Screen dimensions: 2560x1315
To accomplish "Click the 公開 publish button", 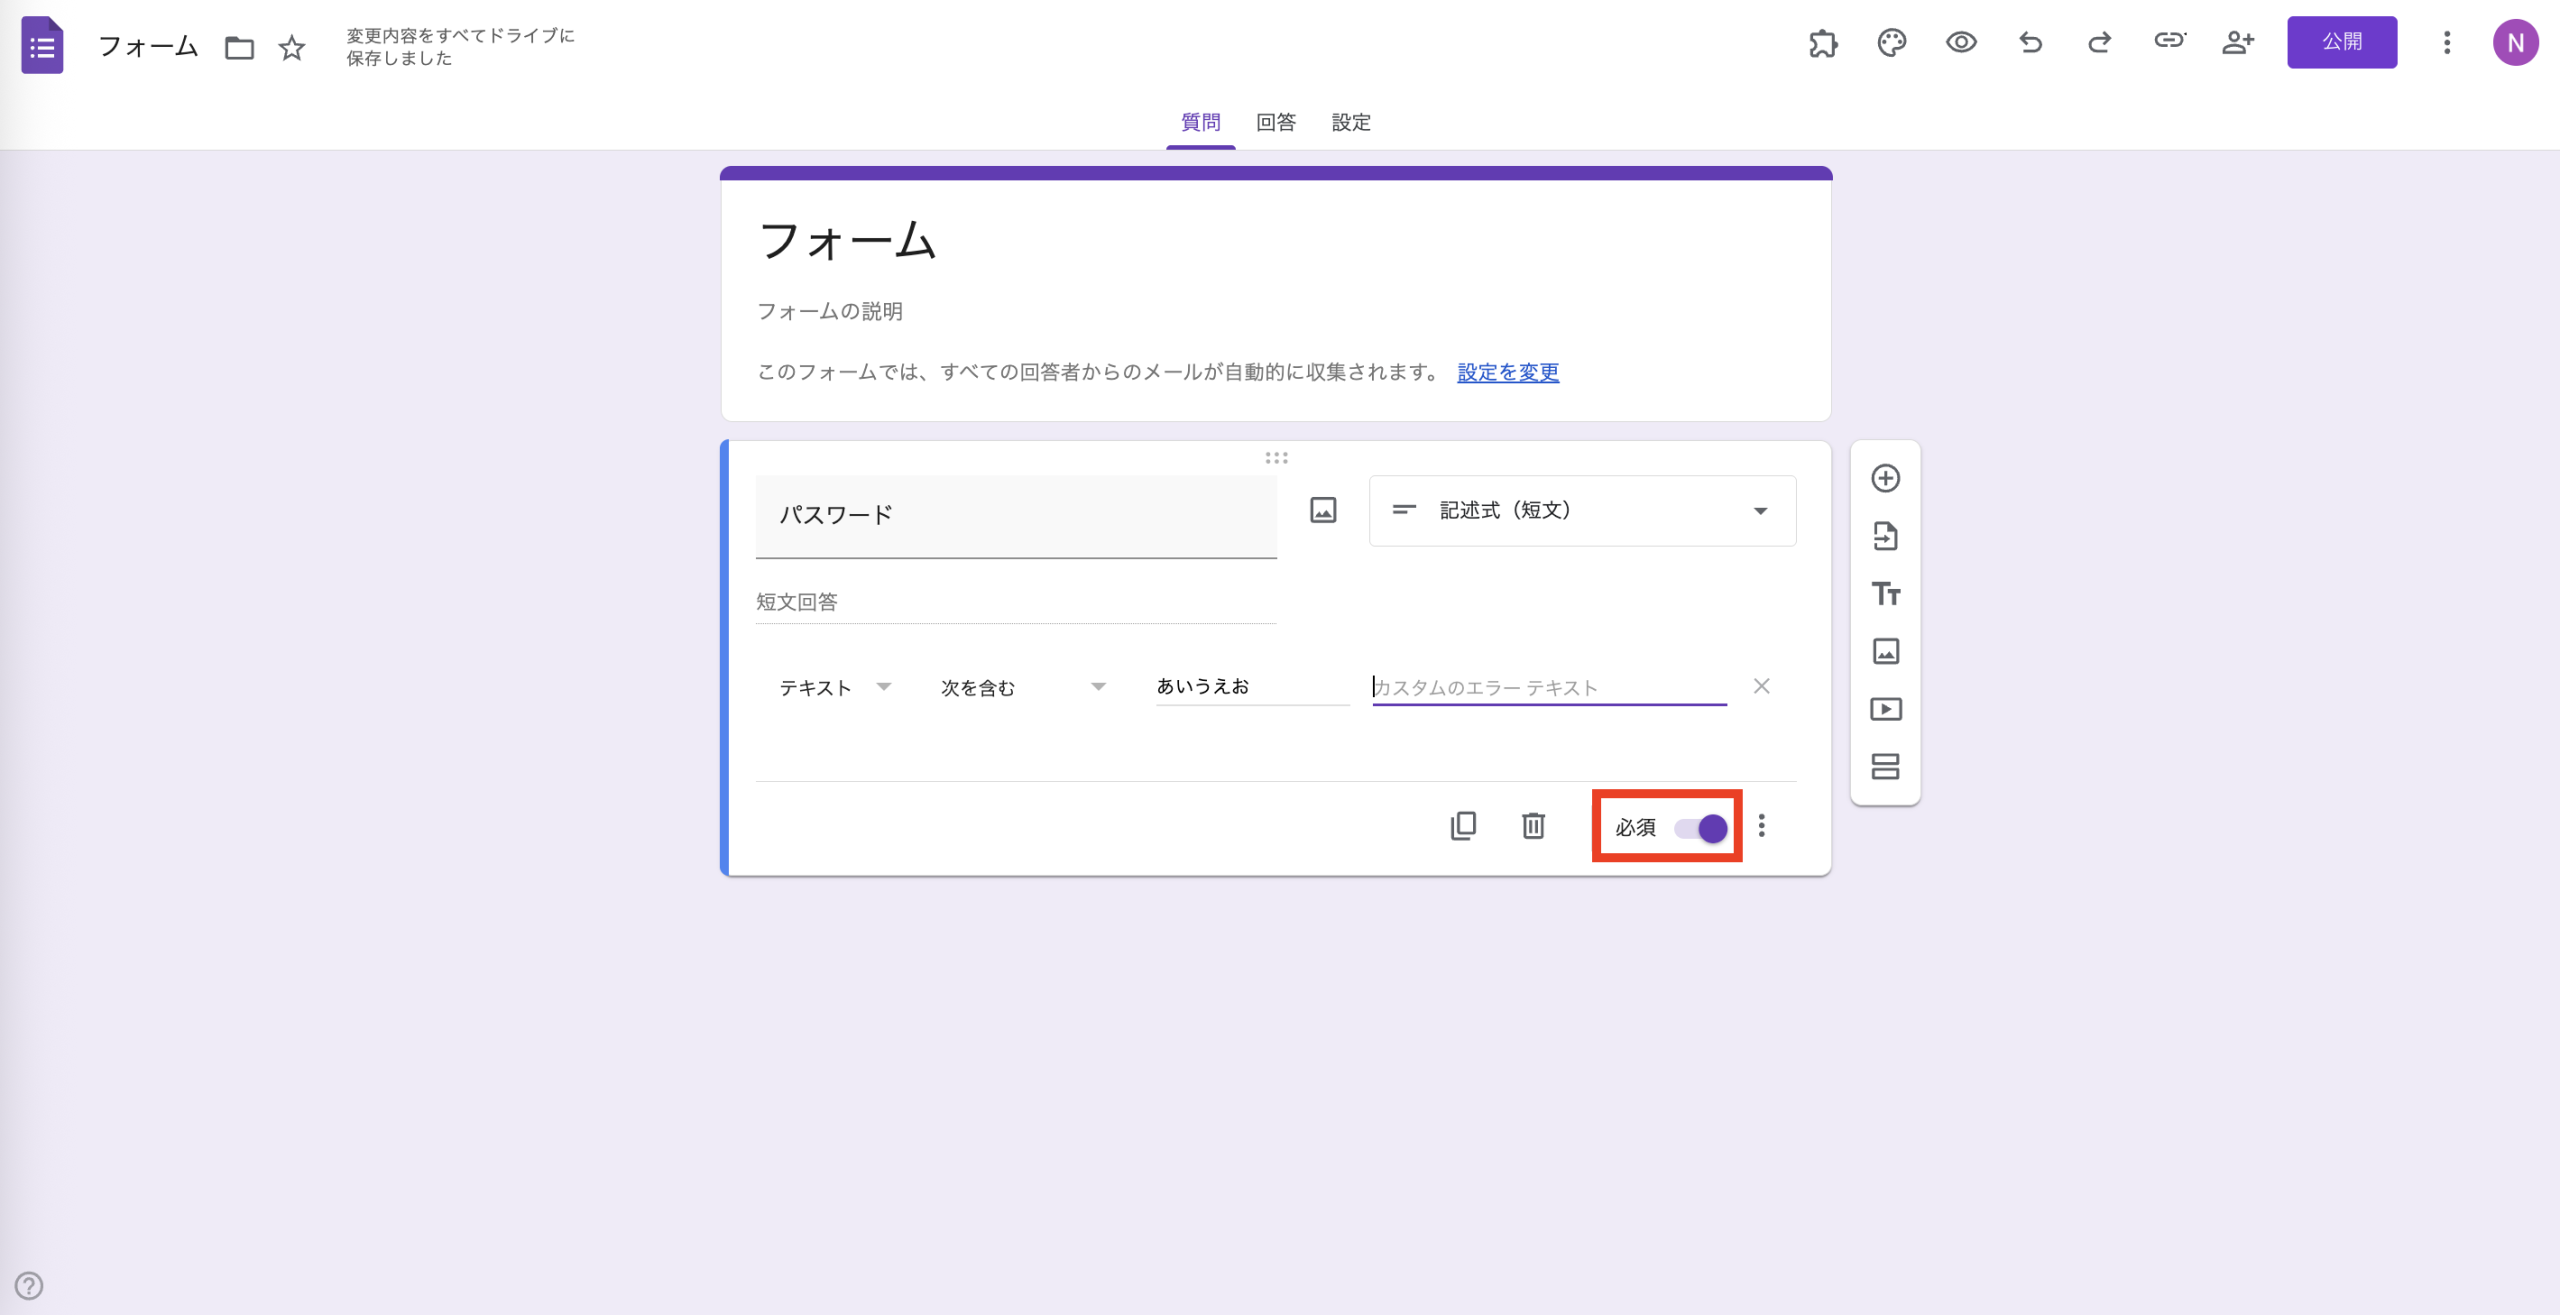I will 2341,42.
